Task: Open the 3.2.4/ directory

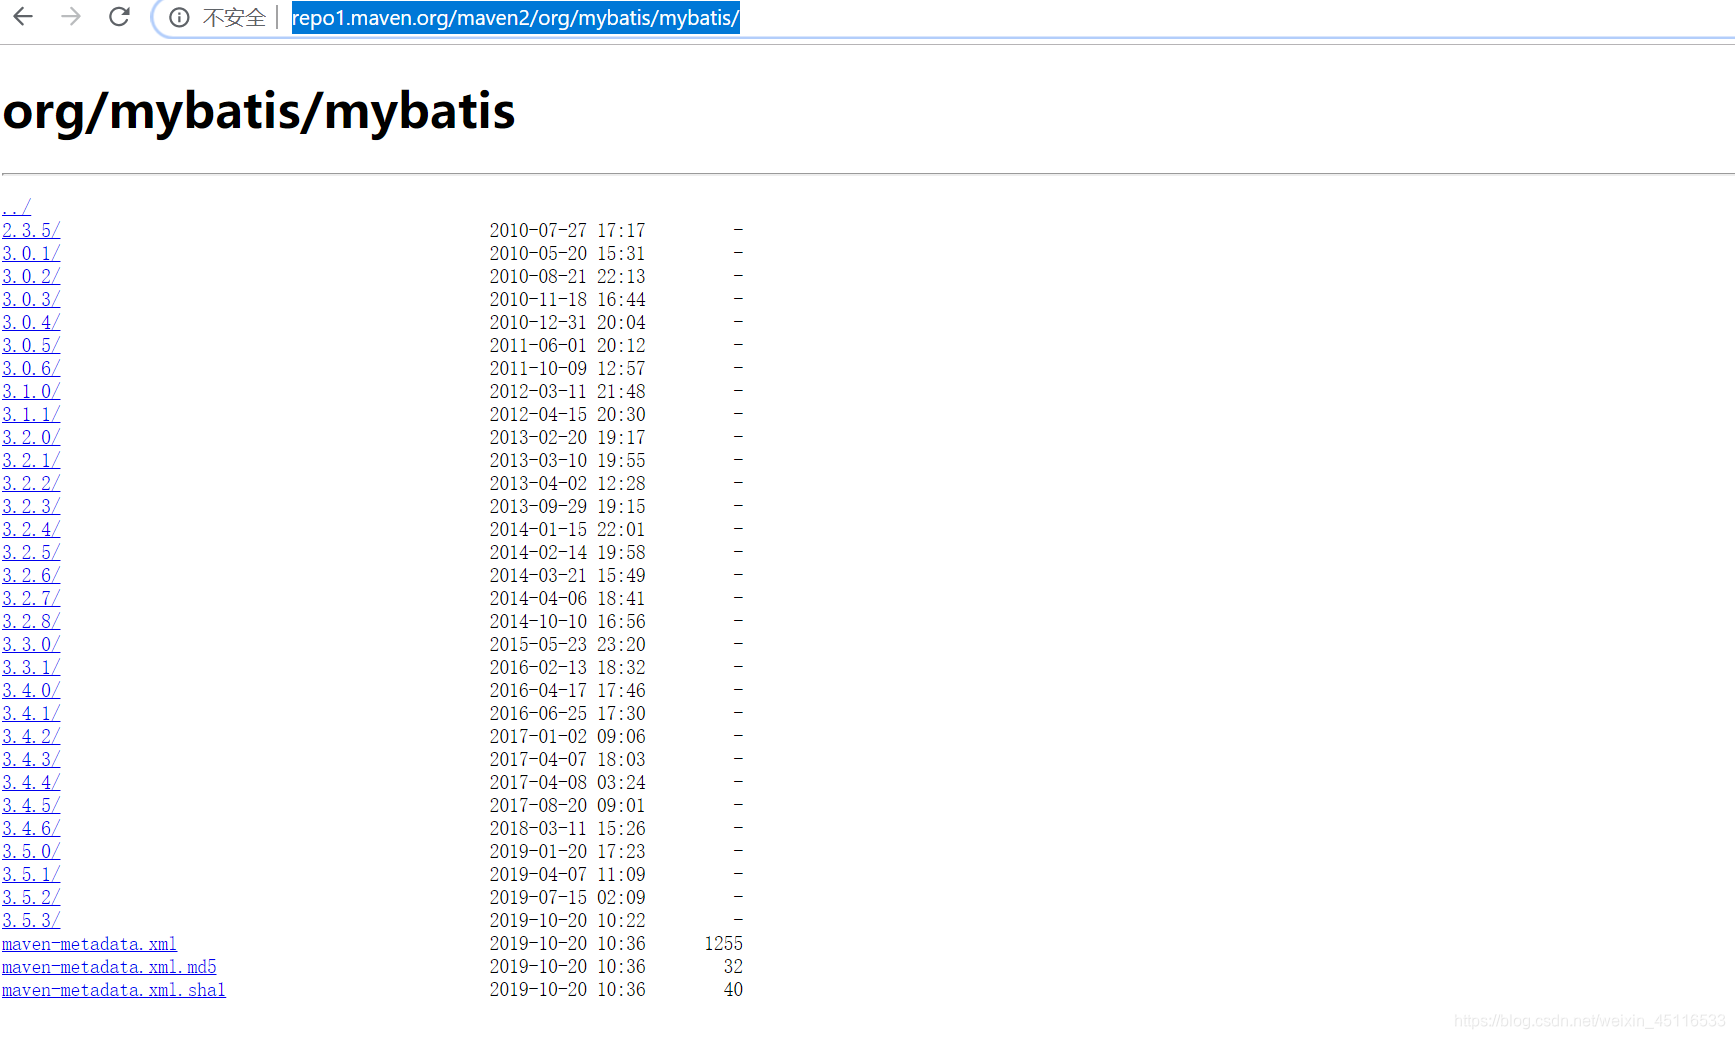Action: [31, 529]
